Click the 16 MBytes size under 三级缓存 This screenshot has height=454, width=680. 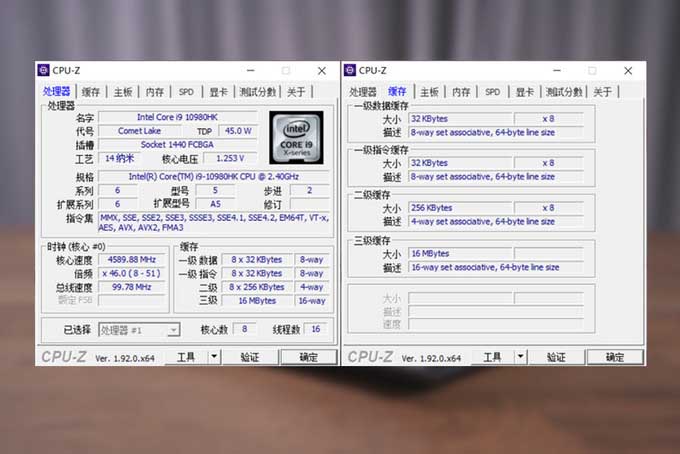(461, 254)
